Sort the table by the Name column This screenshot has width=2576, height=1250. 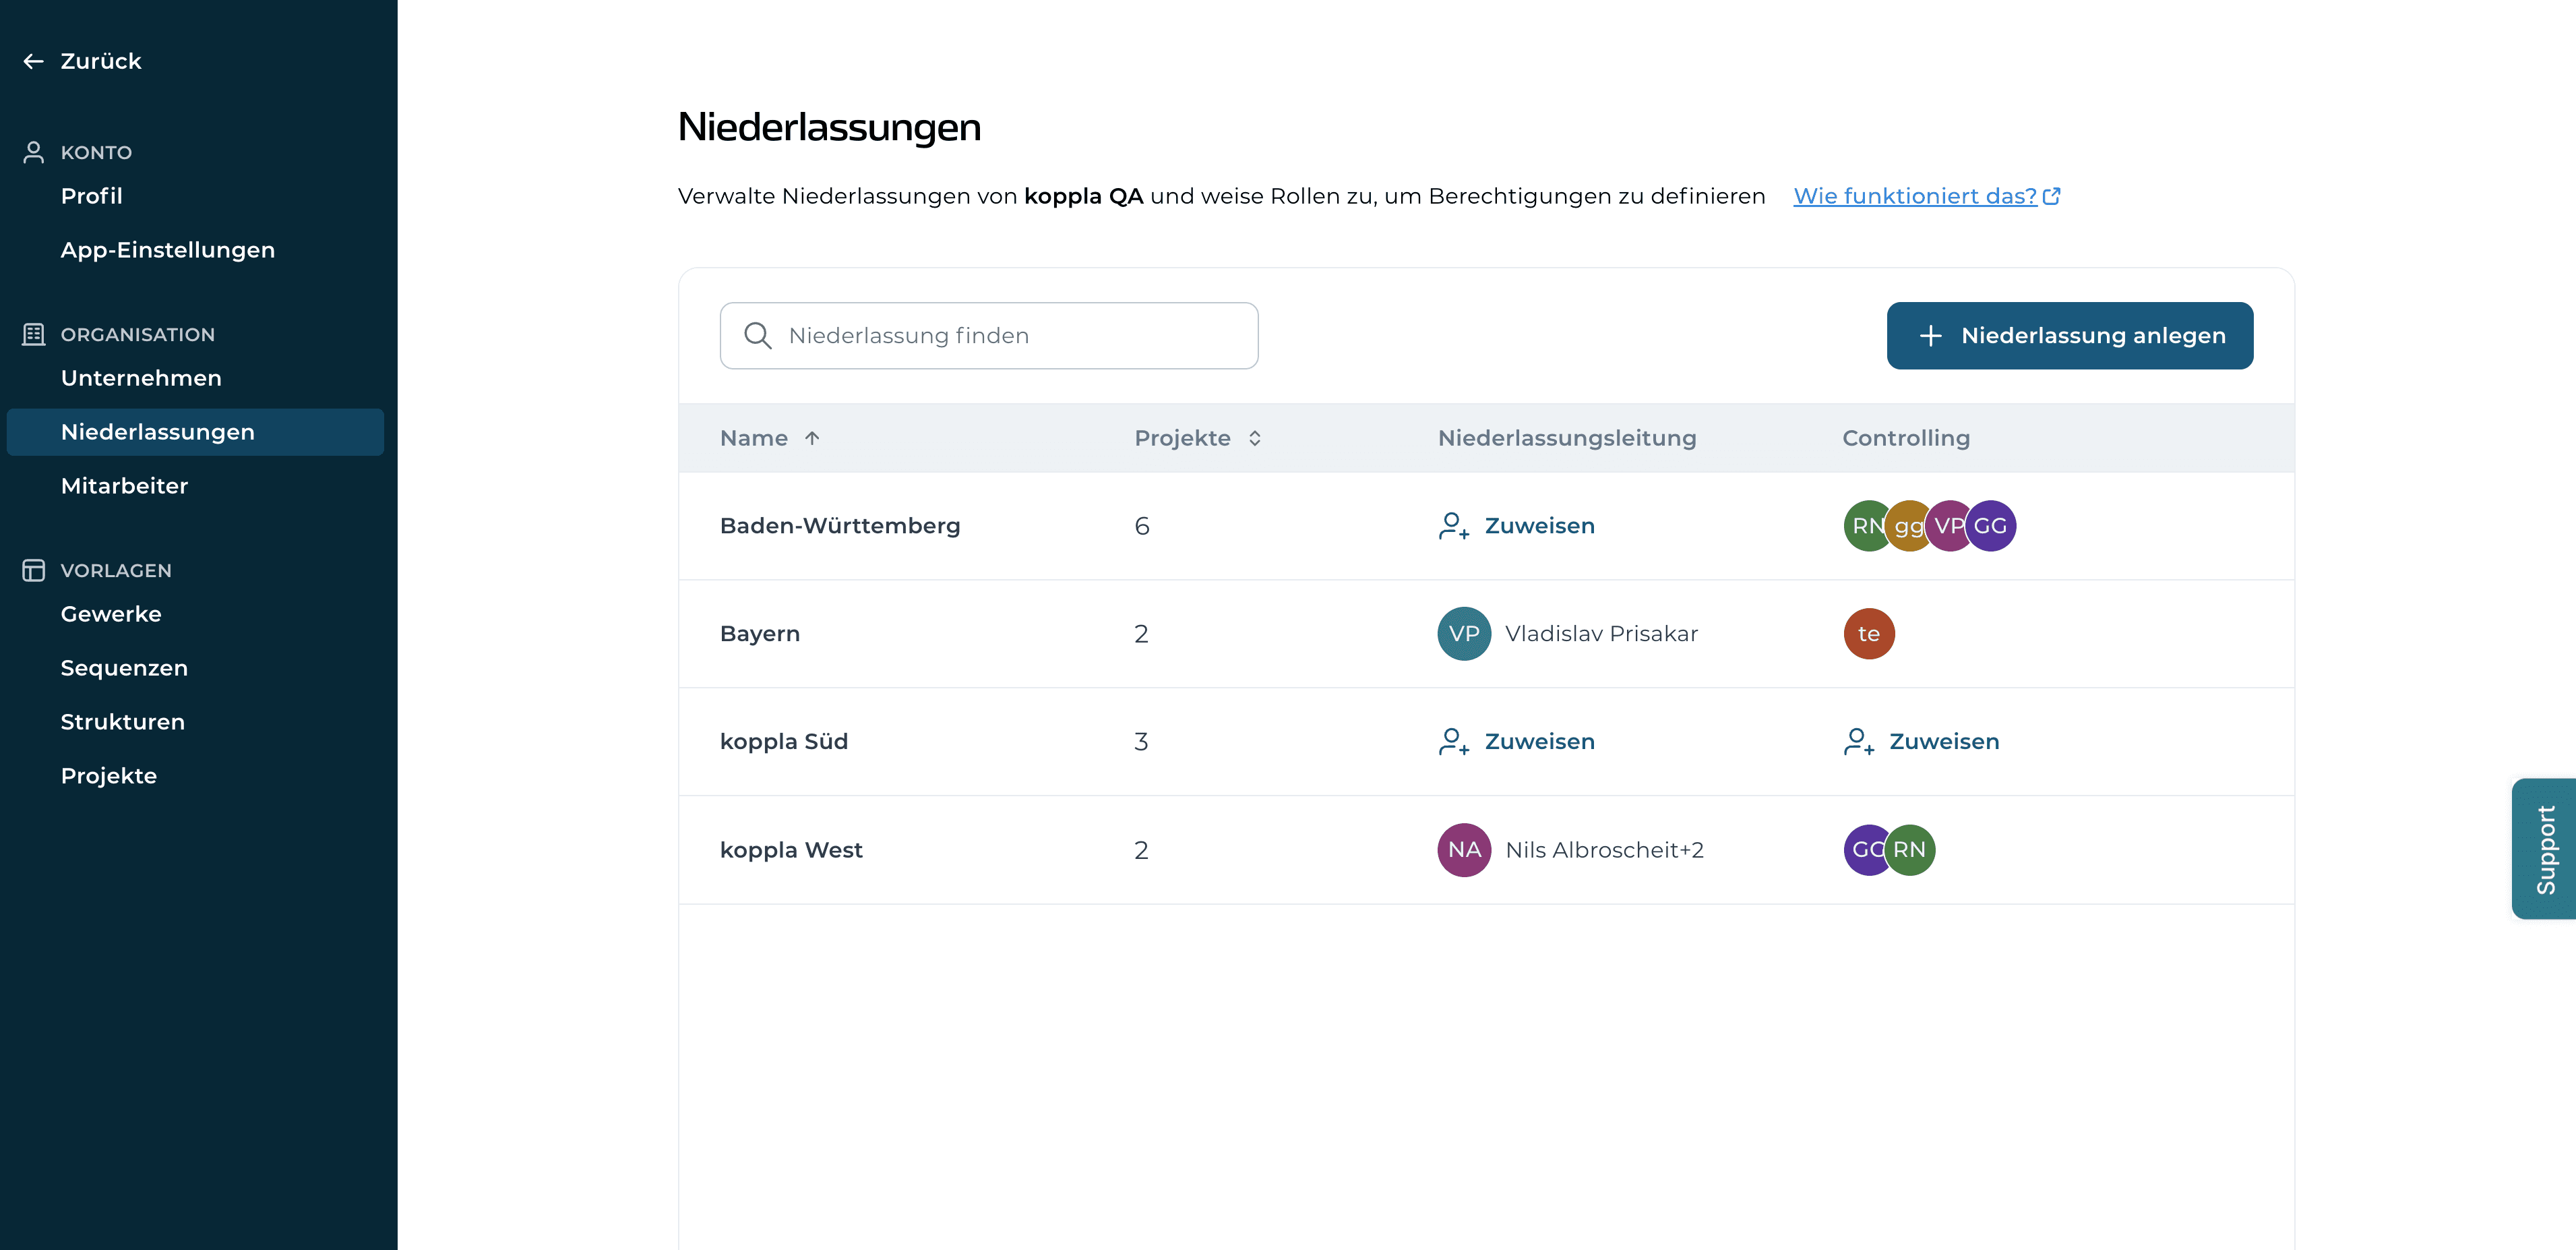pos(770,438)
